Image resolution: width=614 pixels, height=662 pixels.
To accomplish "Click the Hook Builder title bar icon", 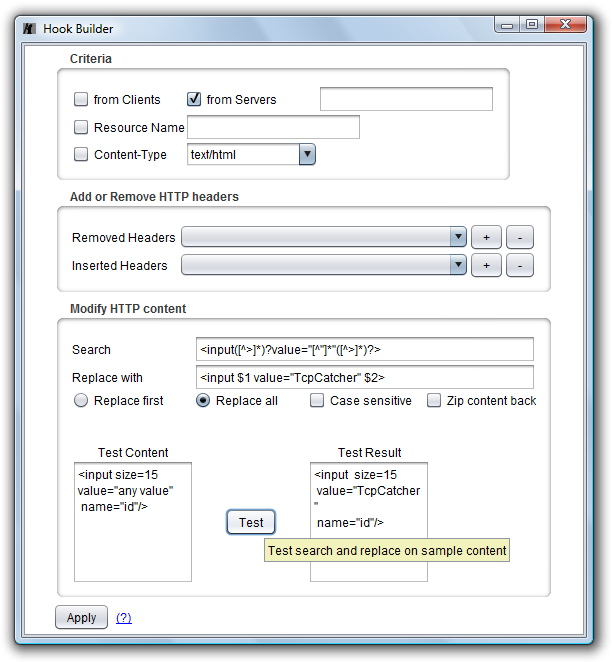I will 29,29.
